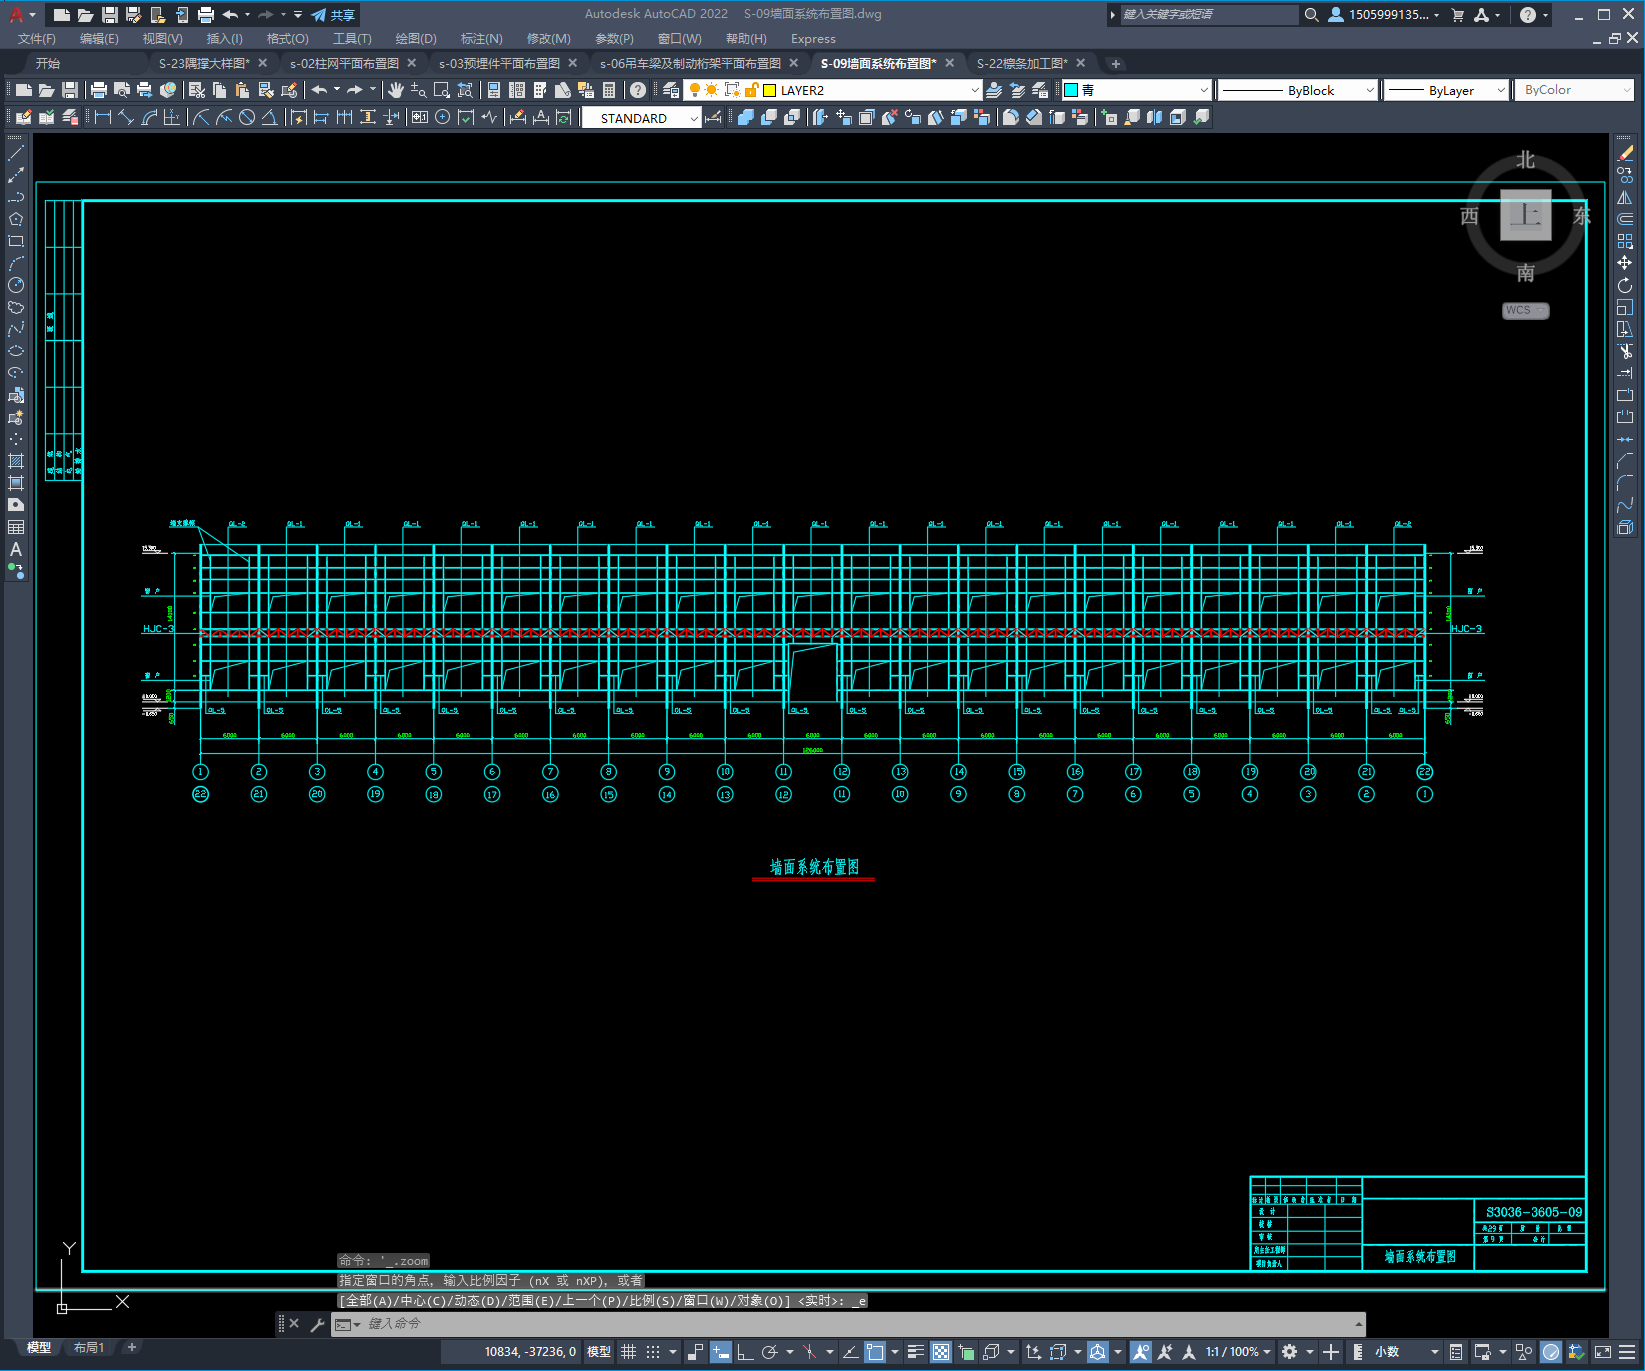This screenshot has height=1371, width=1645.
Task: Click the search magnifier in title bar
Action: 1312,15
